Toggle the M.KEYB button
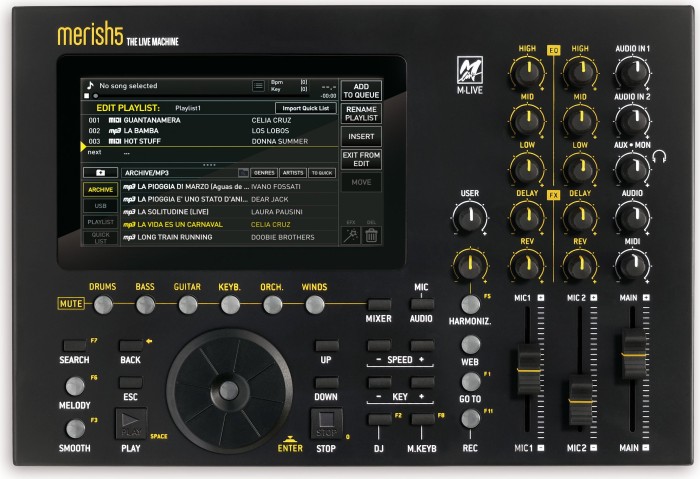Viewport: 700px width, 479px height. [422, 419]
